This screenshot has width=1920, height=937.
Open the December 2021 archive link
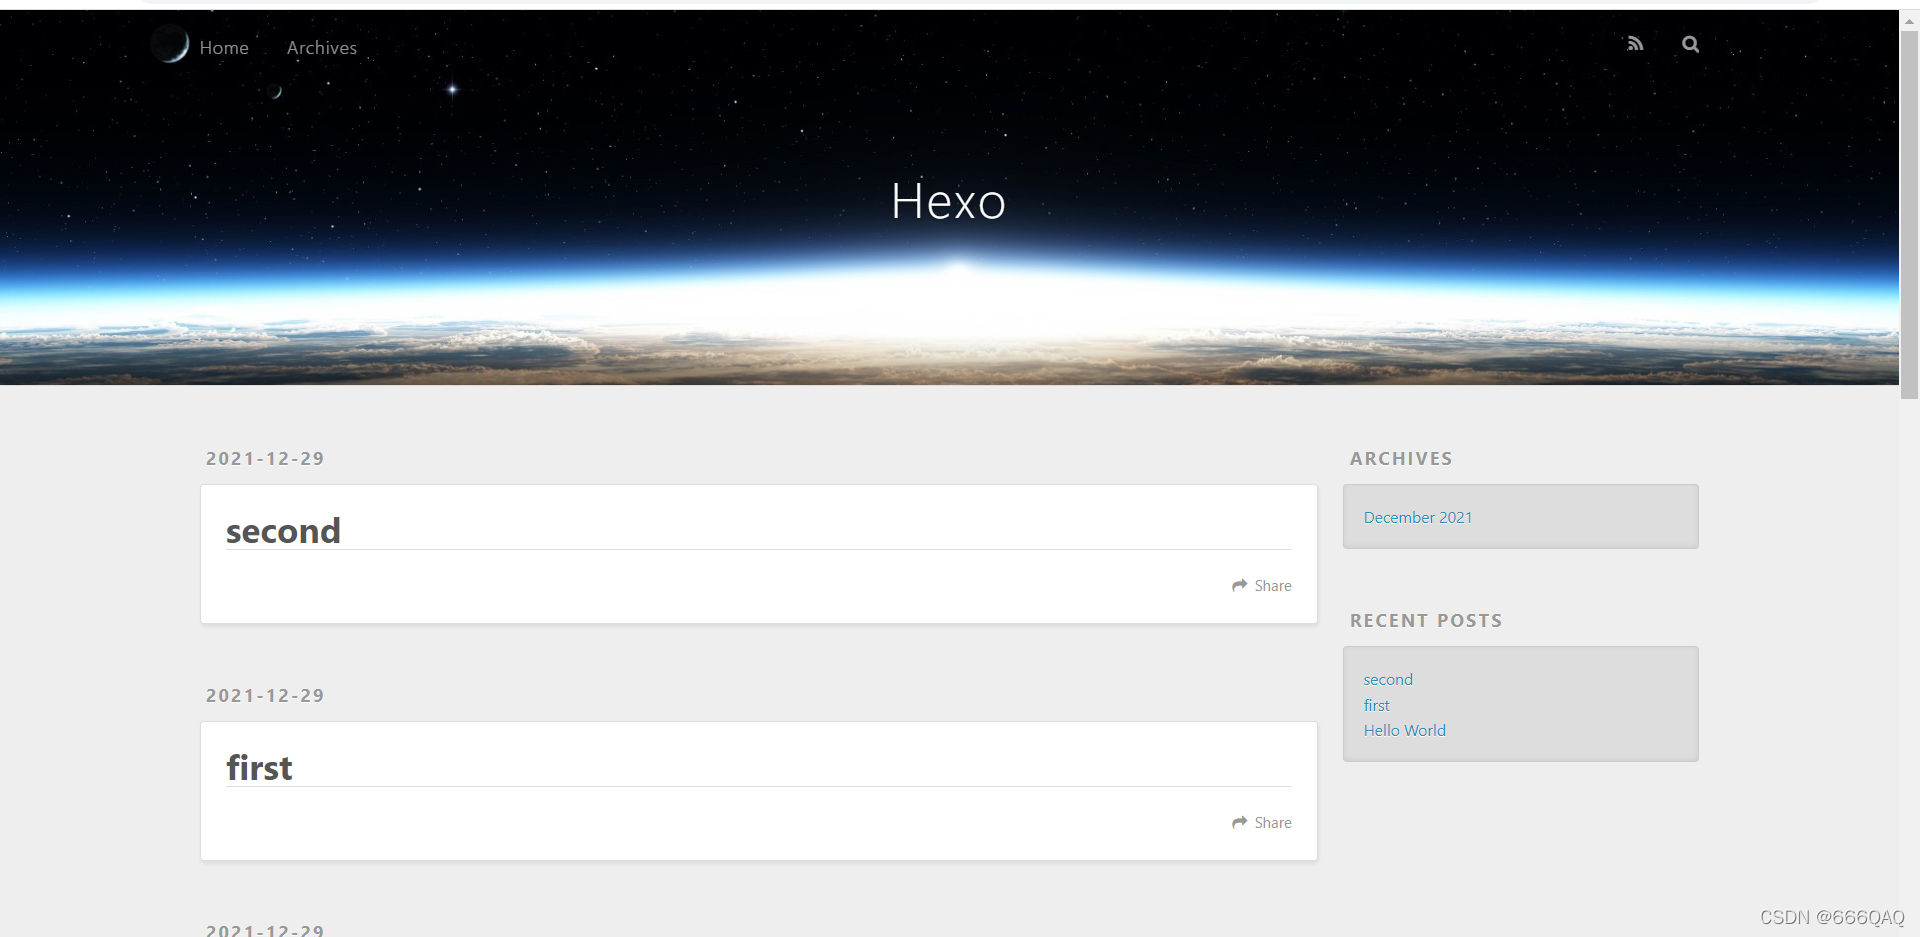pos(1418,517)
